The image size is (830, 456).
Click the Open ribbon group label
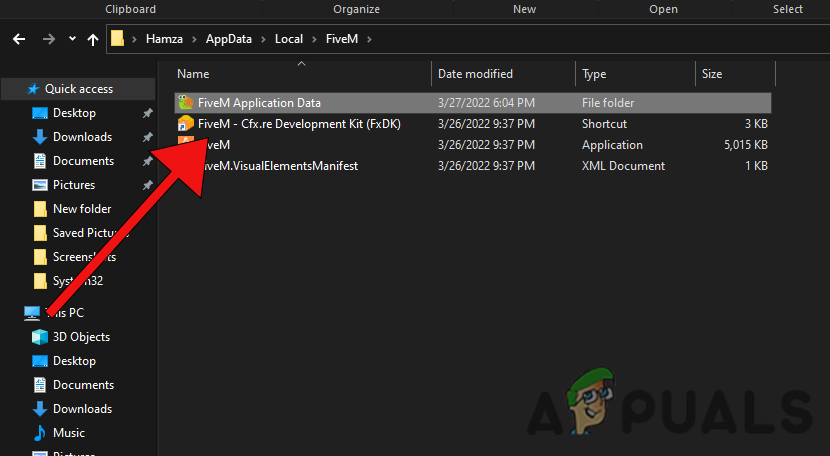click(663, 9)
